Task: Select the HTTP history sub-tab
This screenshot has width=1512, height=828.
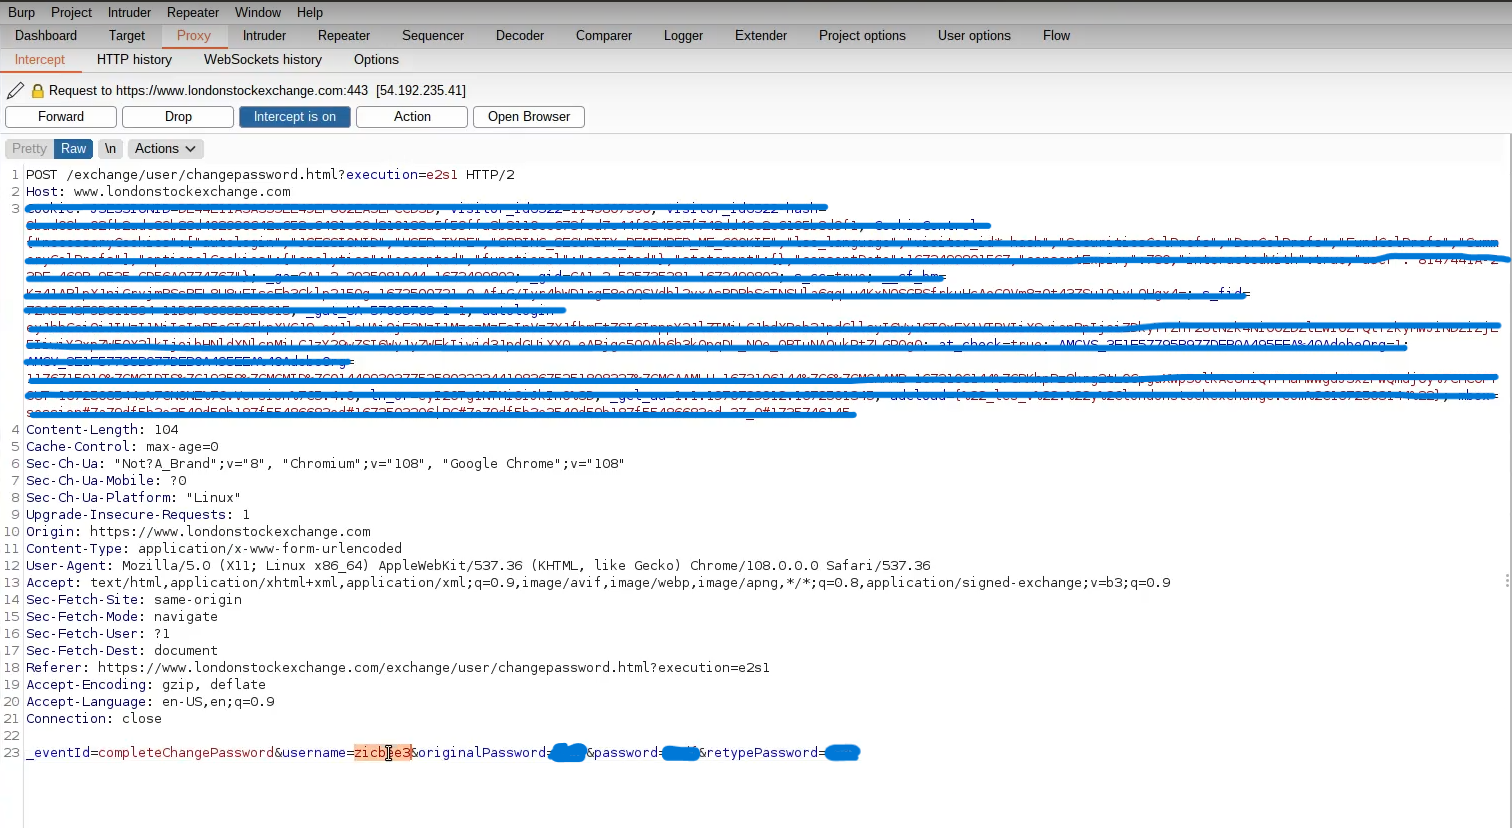Action: coord(134,59)
